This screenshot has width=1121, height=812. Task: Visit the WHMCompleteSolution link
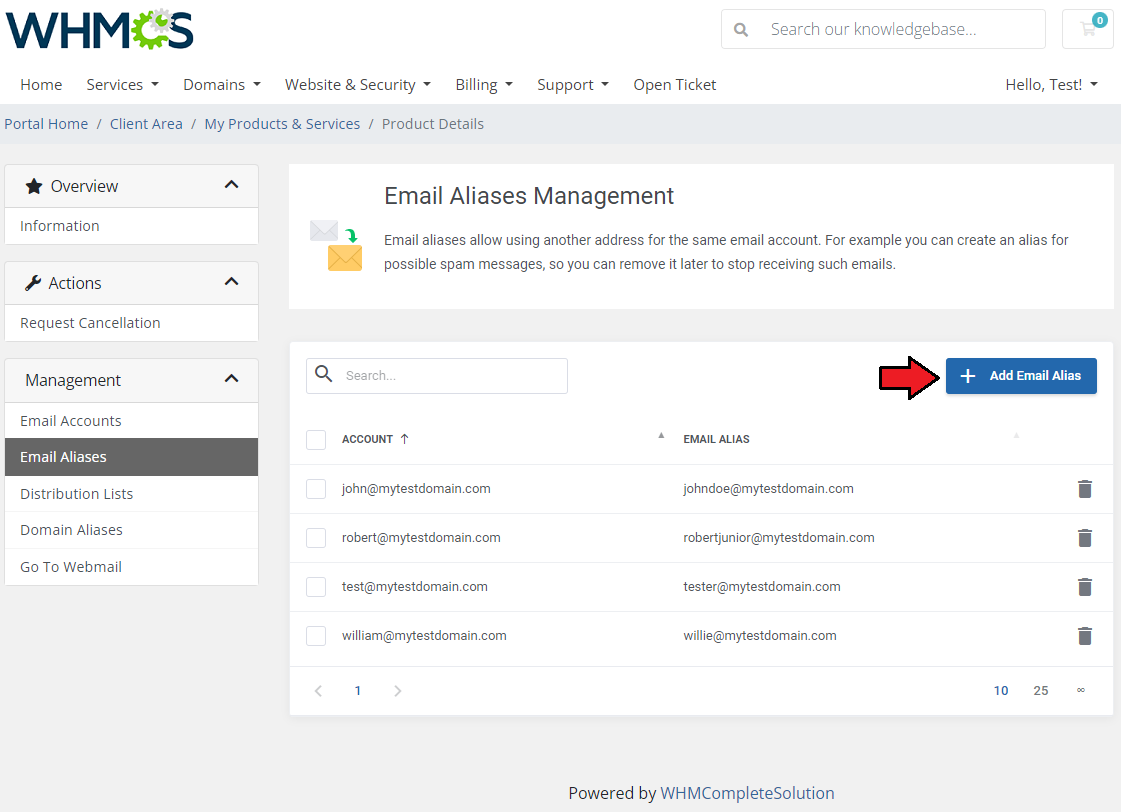pyautogui.click(x=747, y=793)
